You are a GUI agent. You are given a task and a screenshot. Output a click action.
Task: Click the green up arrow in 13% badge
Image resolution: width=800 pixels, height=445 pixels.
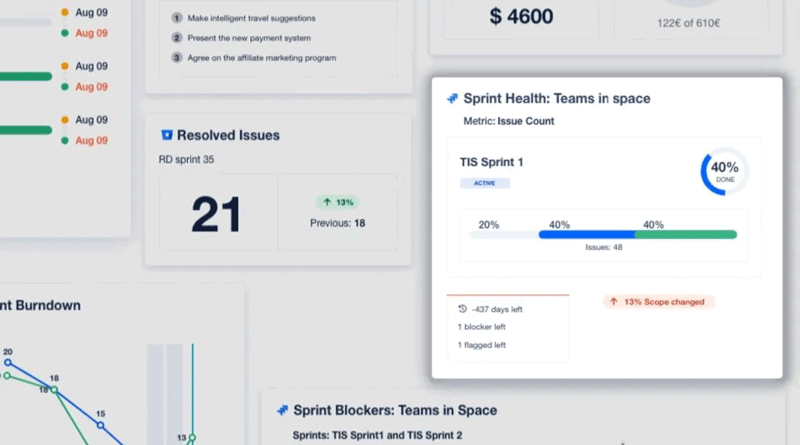pos(327,202)
